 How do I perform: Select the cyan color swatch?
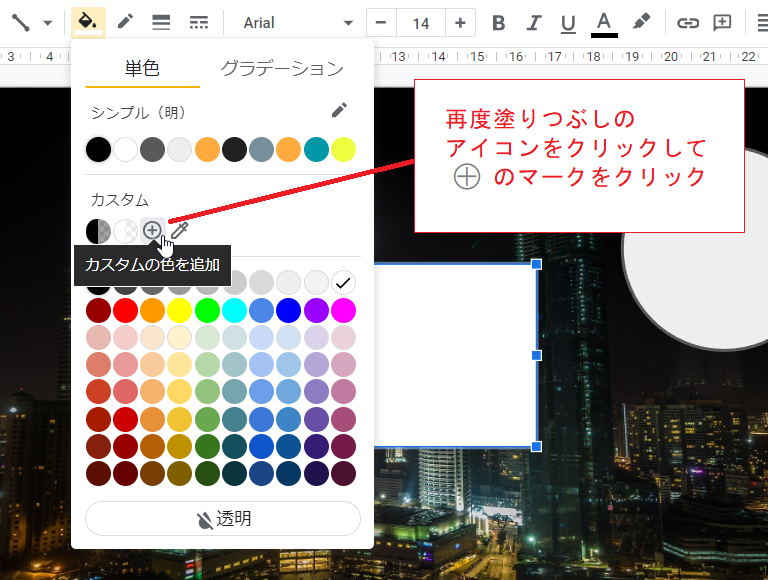tap(235, 311)
